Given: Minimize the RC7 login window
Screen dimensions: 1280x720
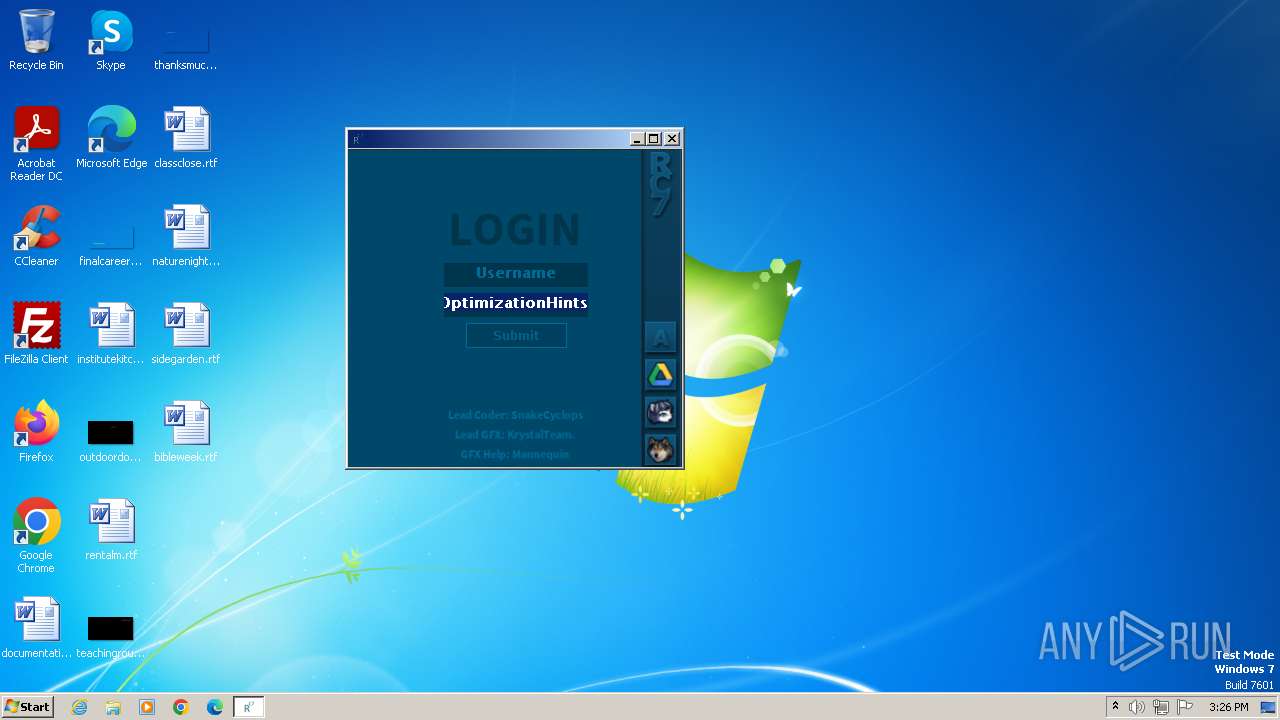Looking at the screenshot, I should click(637, 139).
